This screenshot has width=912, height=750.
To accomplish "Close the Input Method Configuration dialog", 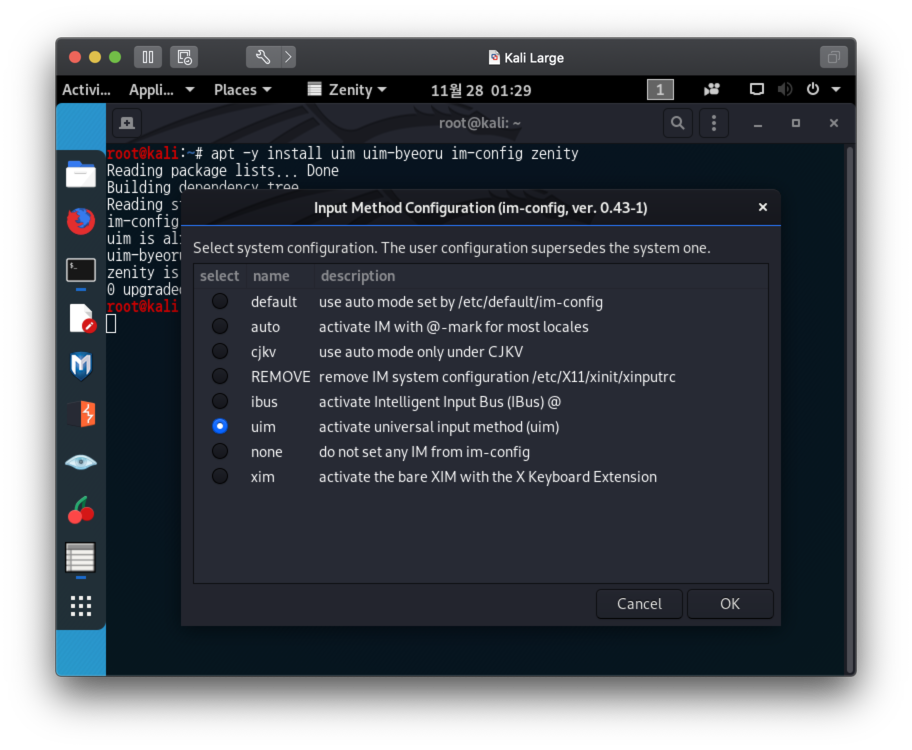I will 763,208.
